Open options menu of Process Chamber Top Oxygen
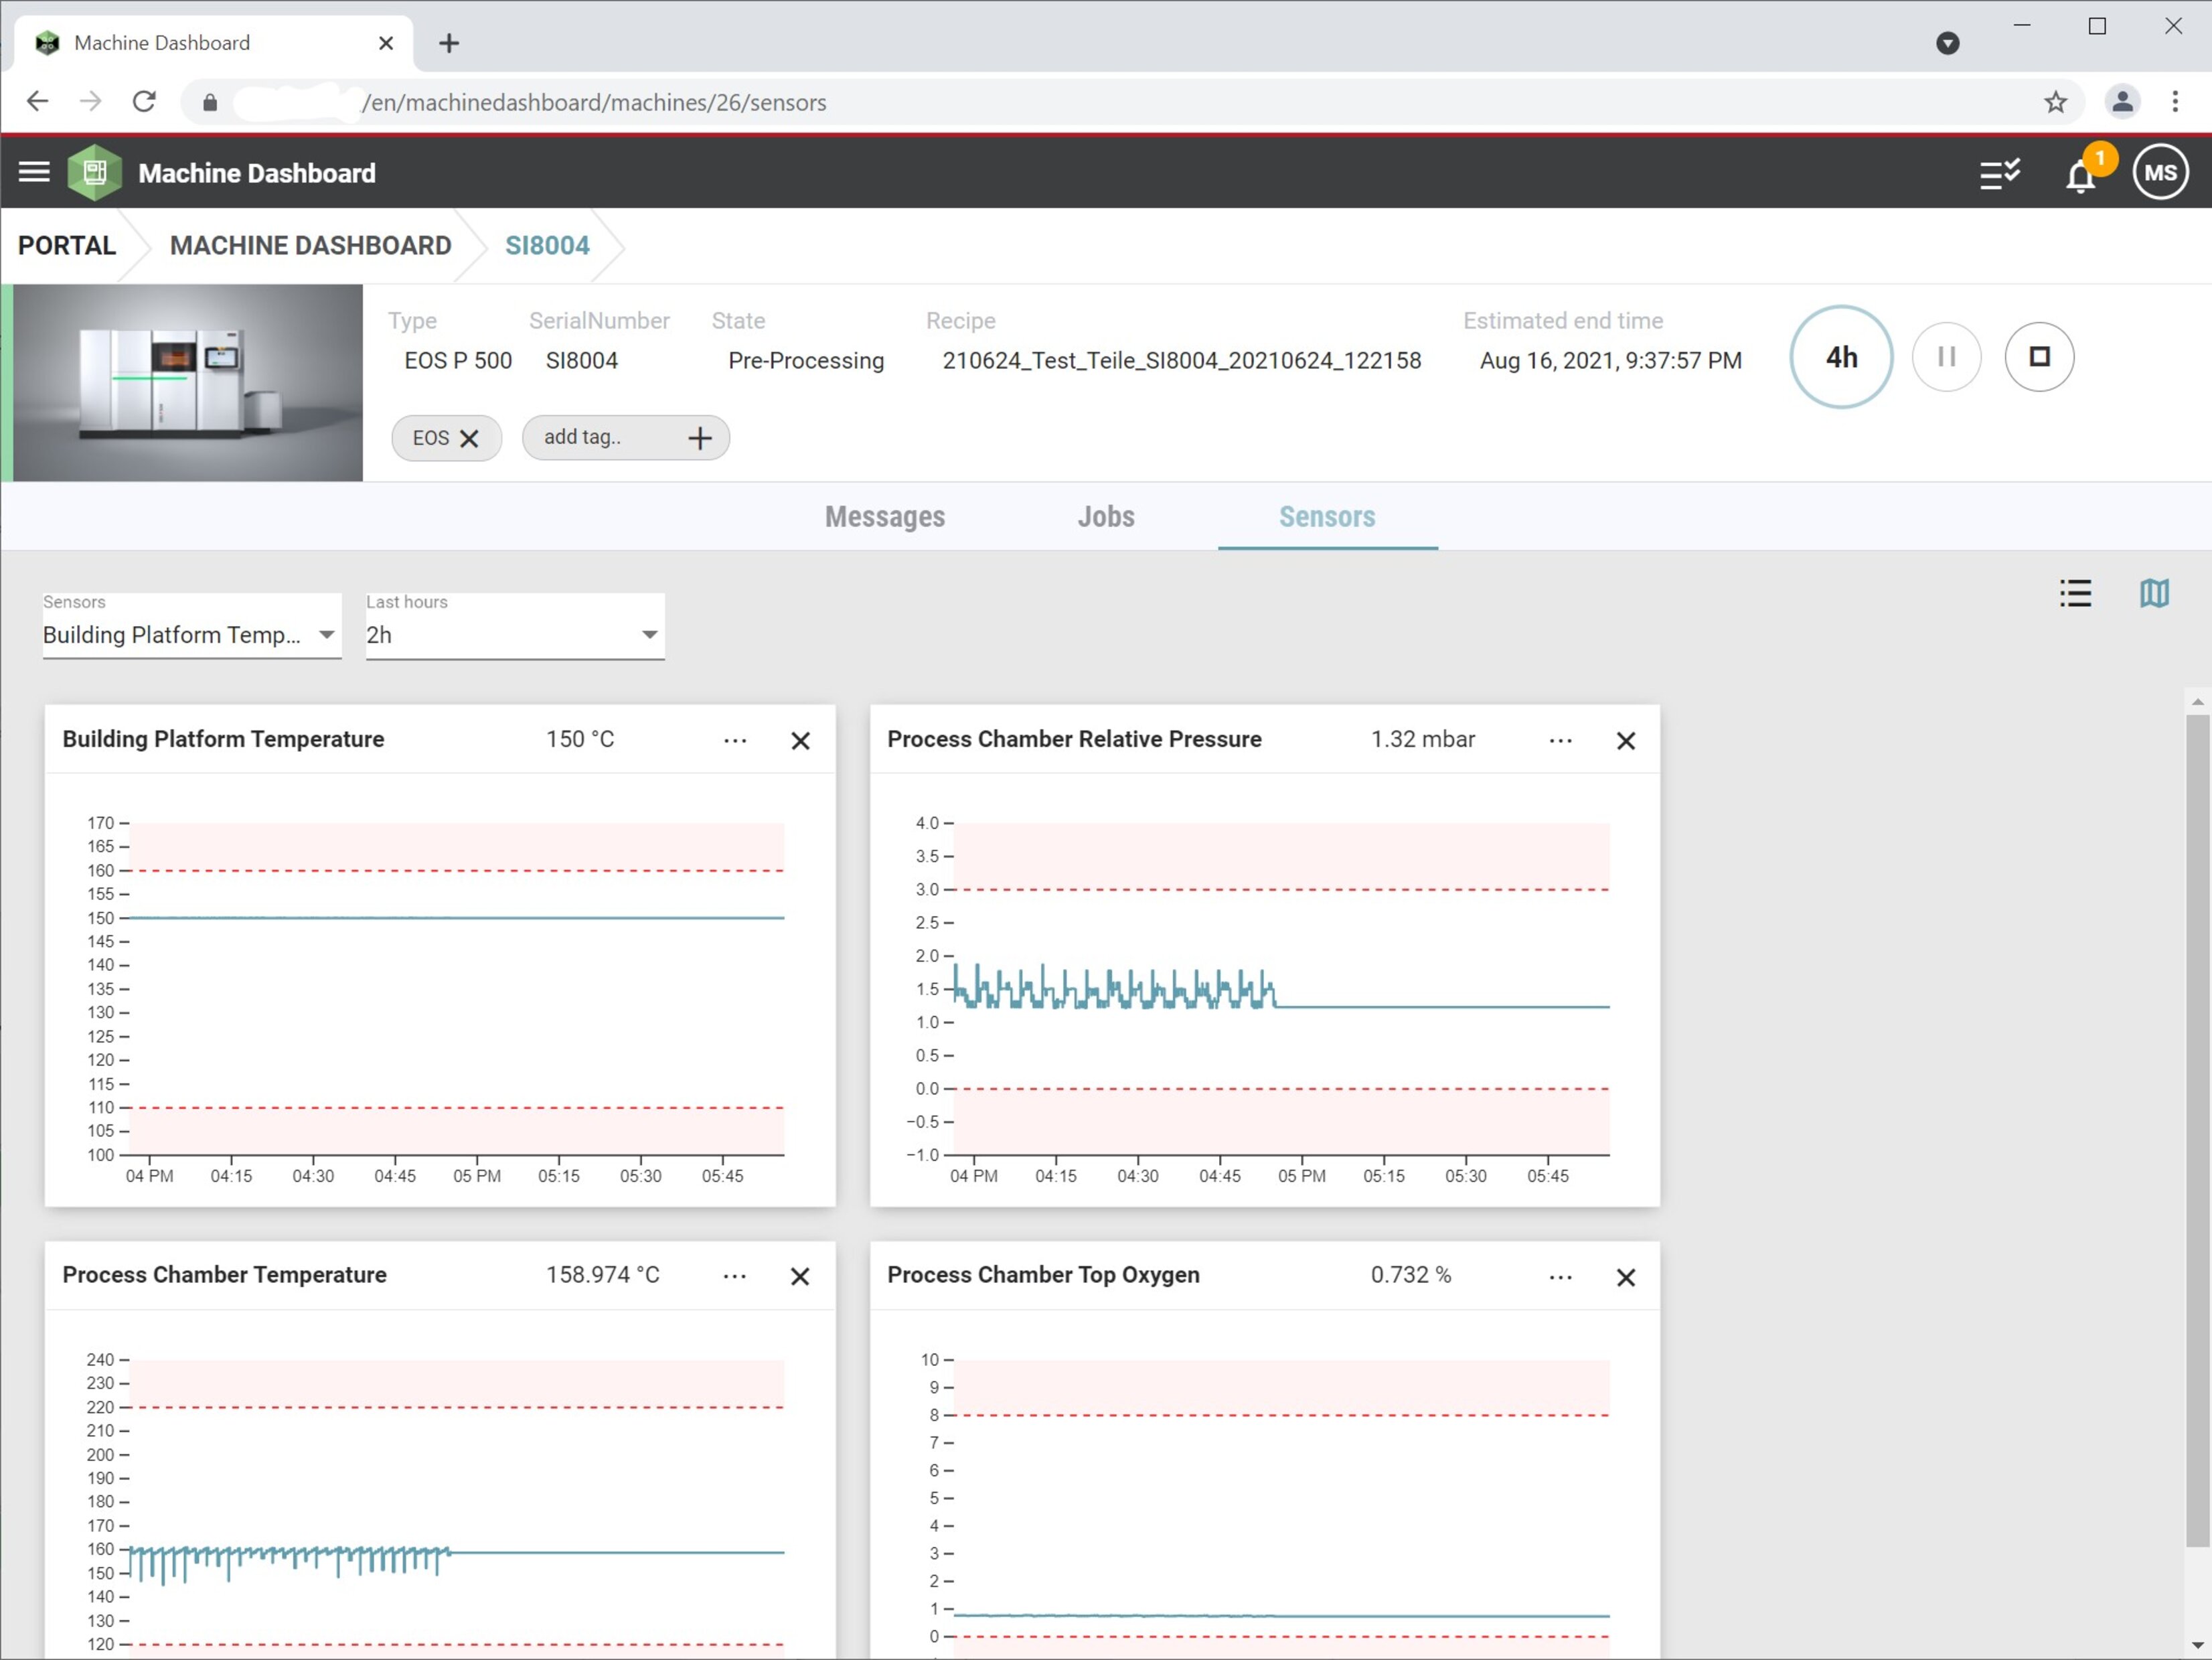The width and height of the screenshot is (2212, 1660). [1560, 1276]
